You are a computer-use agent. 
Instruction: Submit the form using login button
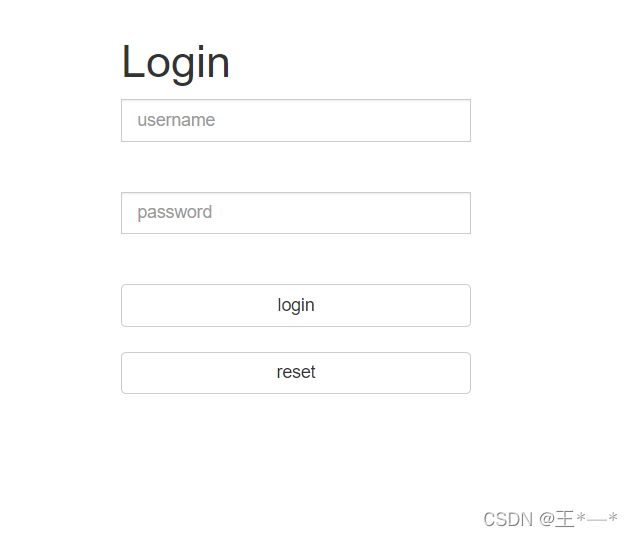pyautogui.click(x=296, y=306)
